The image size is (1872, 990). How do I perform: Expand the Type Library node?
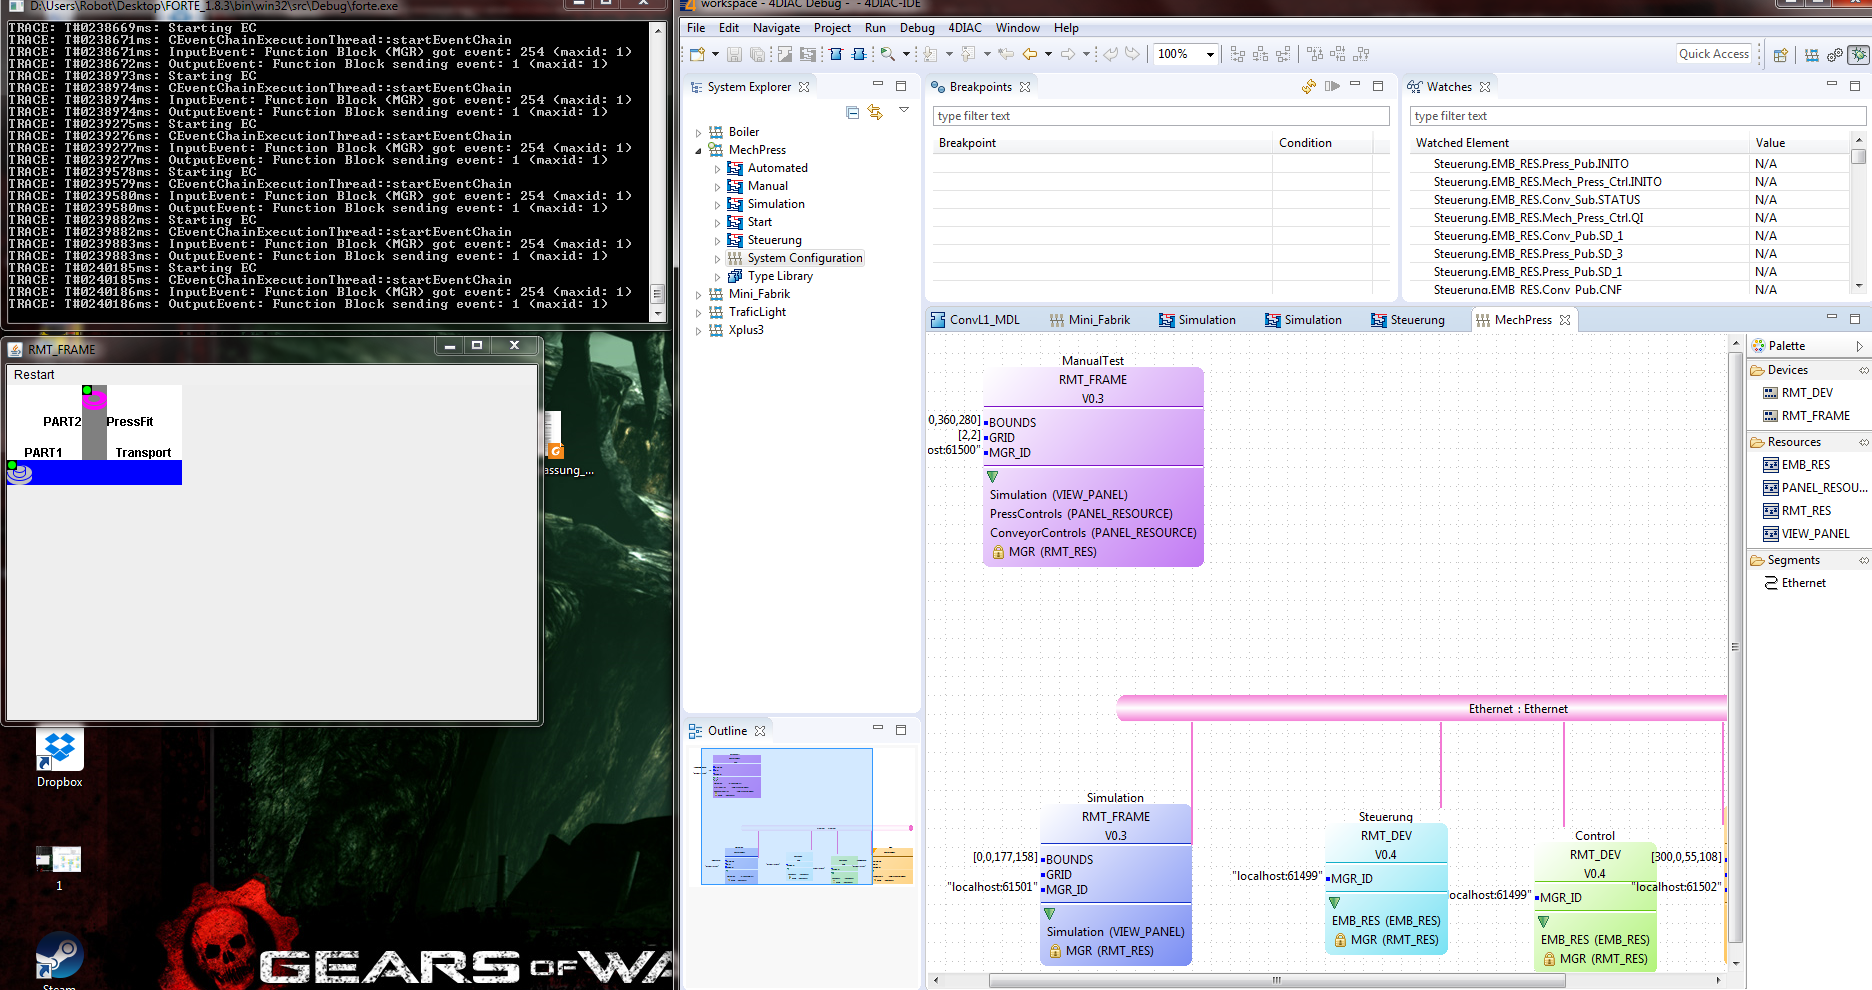[717, 276]
